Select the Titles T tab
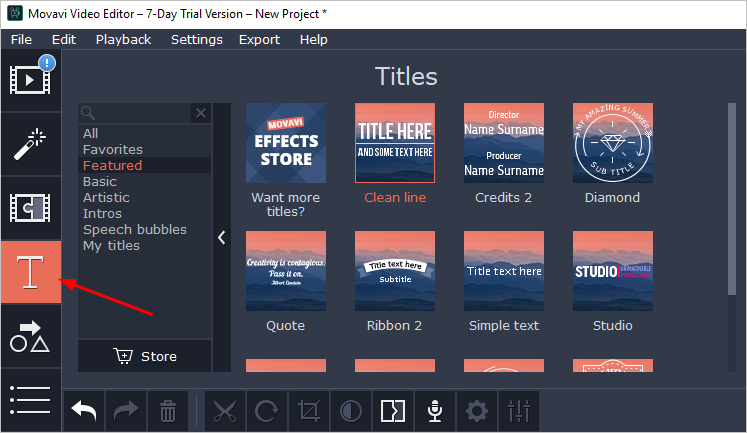This screenshot has width=747, height=433. (30, 272)
